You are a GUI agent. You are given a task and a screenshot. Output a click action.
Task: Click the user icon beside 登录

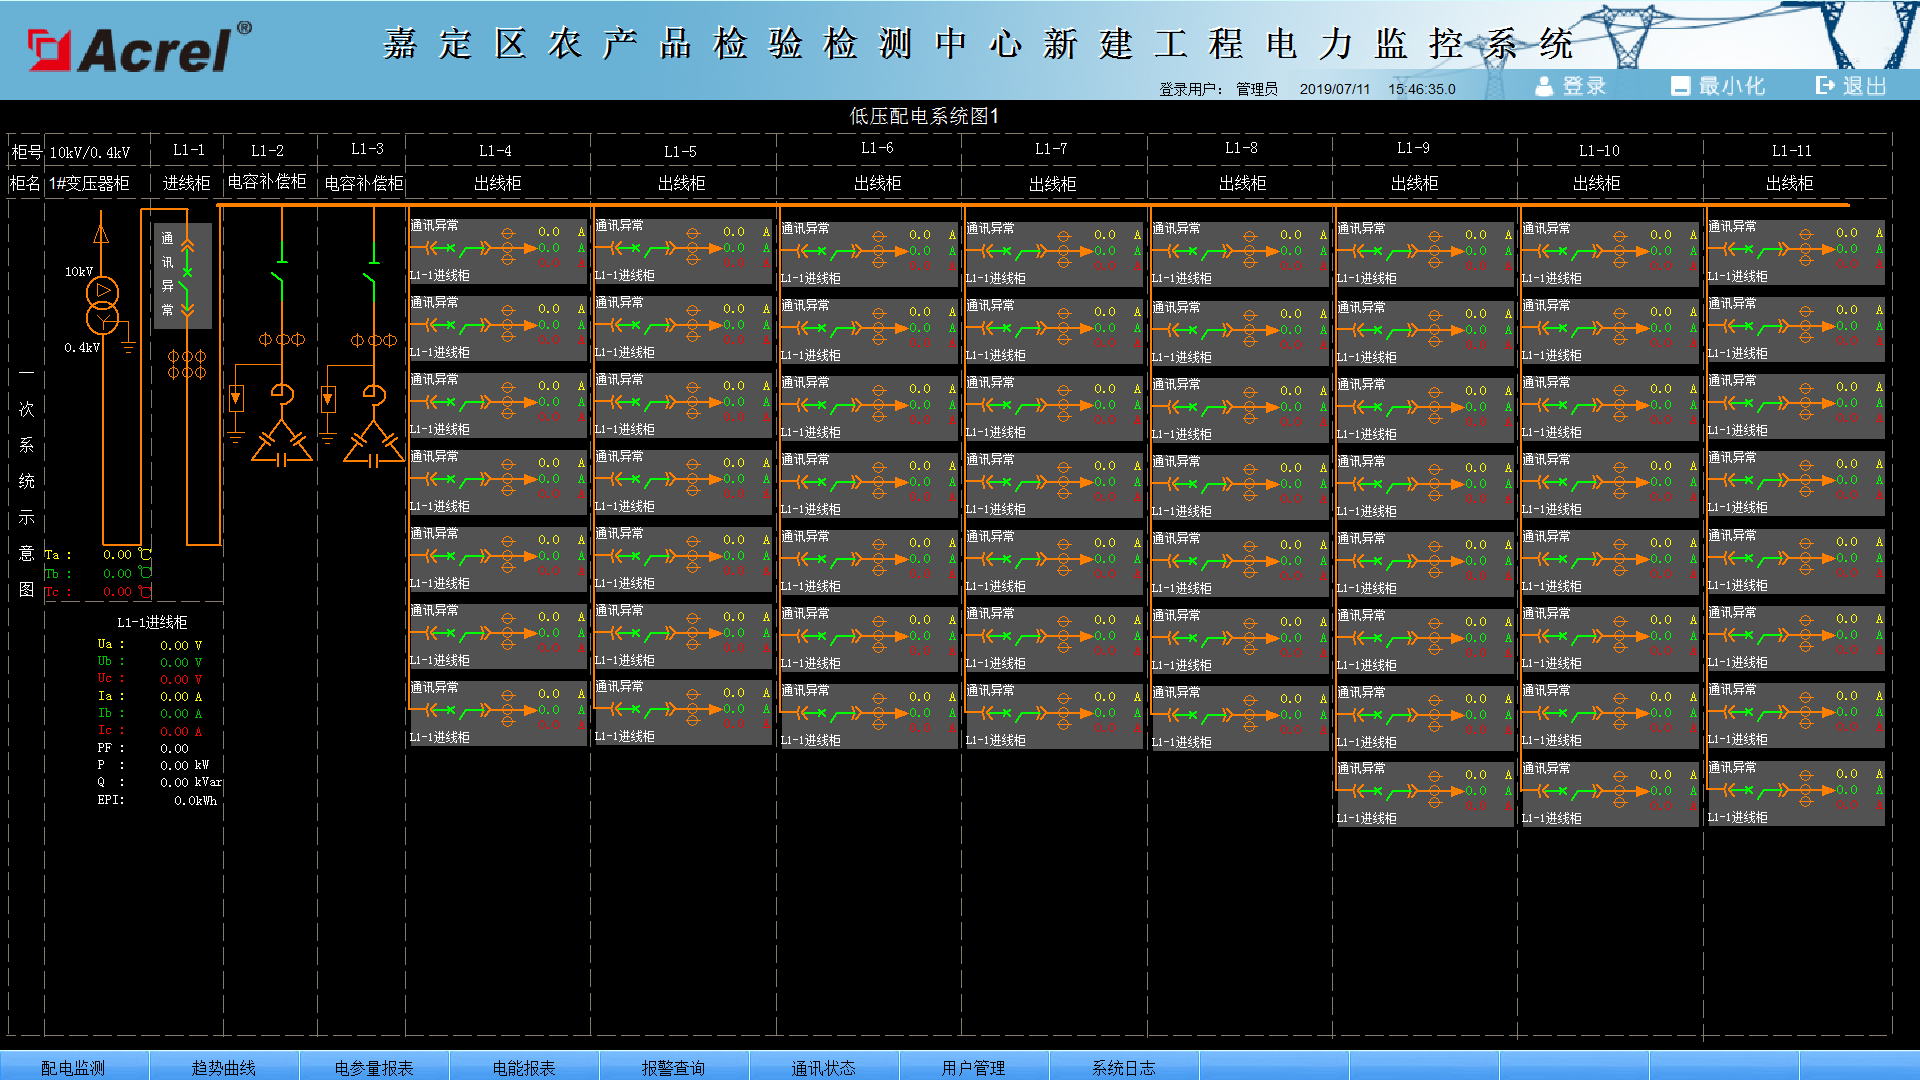click(x=1544, y=86)
